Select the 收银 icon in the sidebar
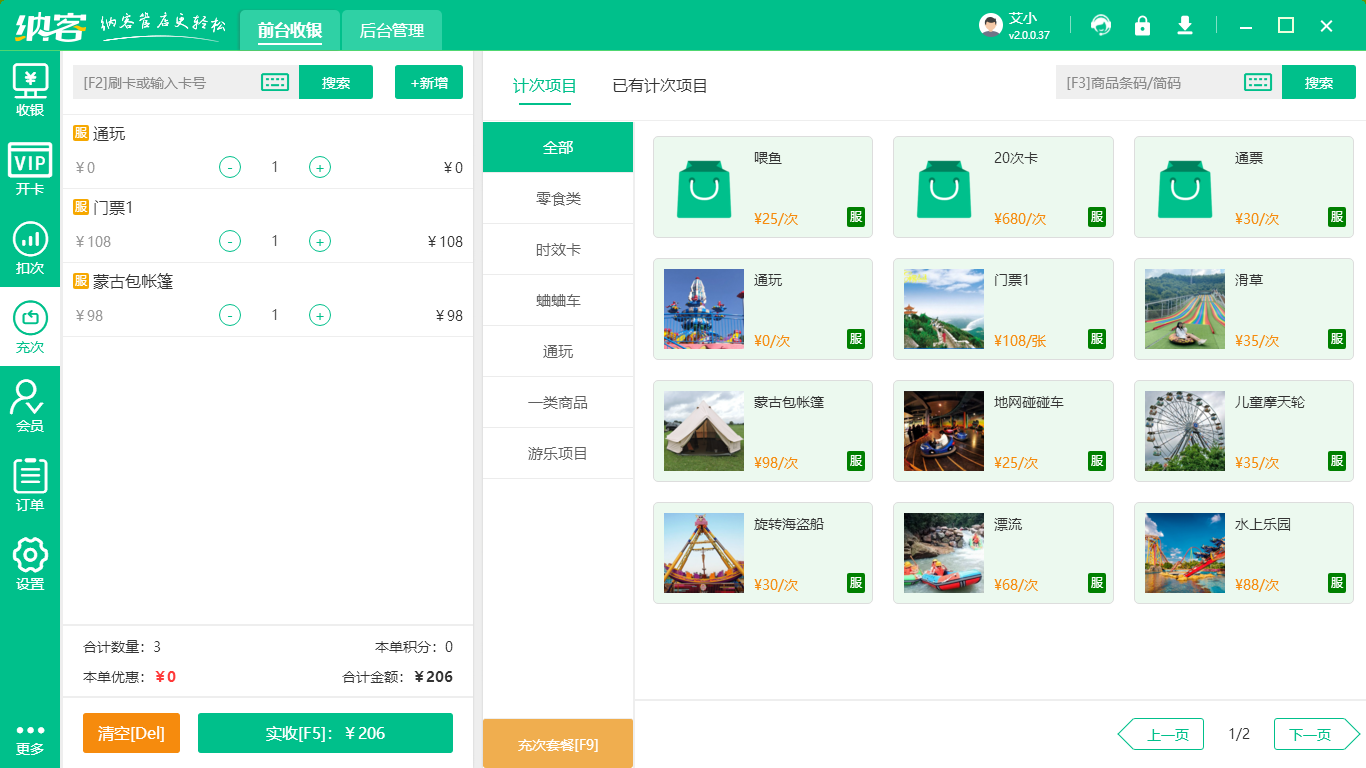The image size is (1366, 768). coord(29,90)
